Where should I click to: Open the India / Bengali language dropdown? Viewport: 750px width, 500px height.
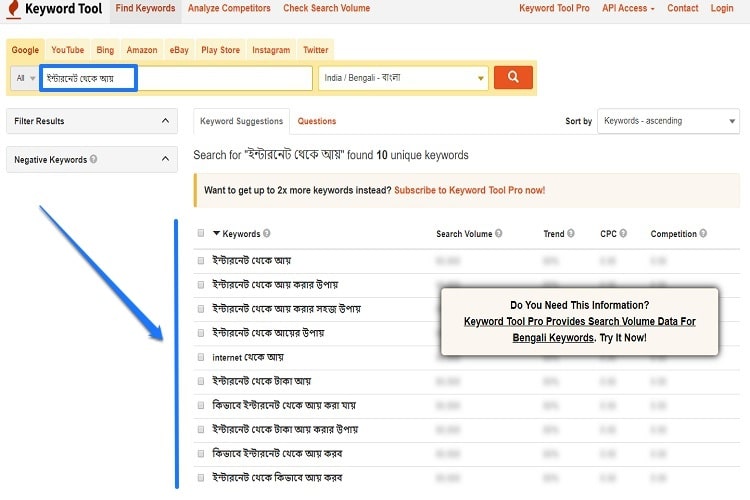[x=403, y=78]
